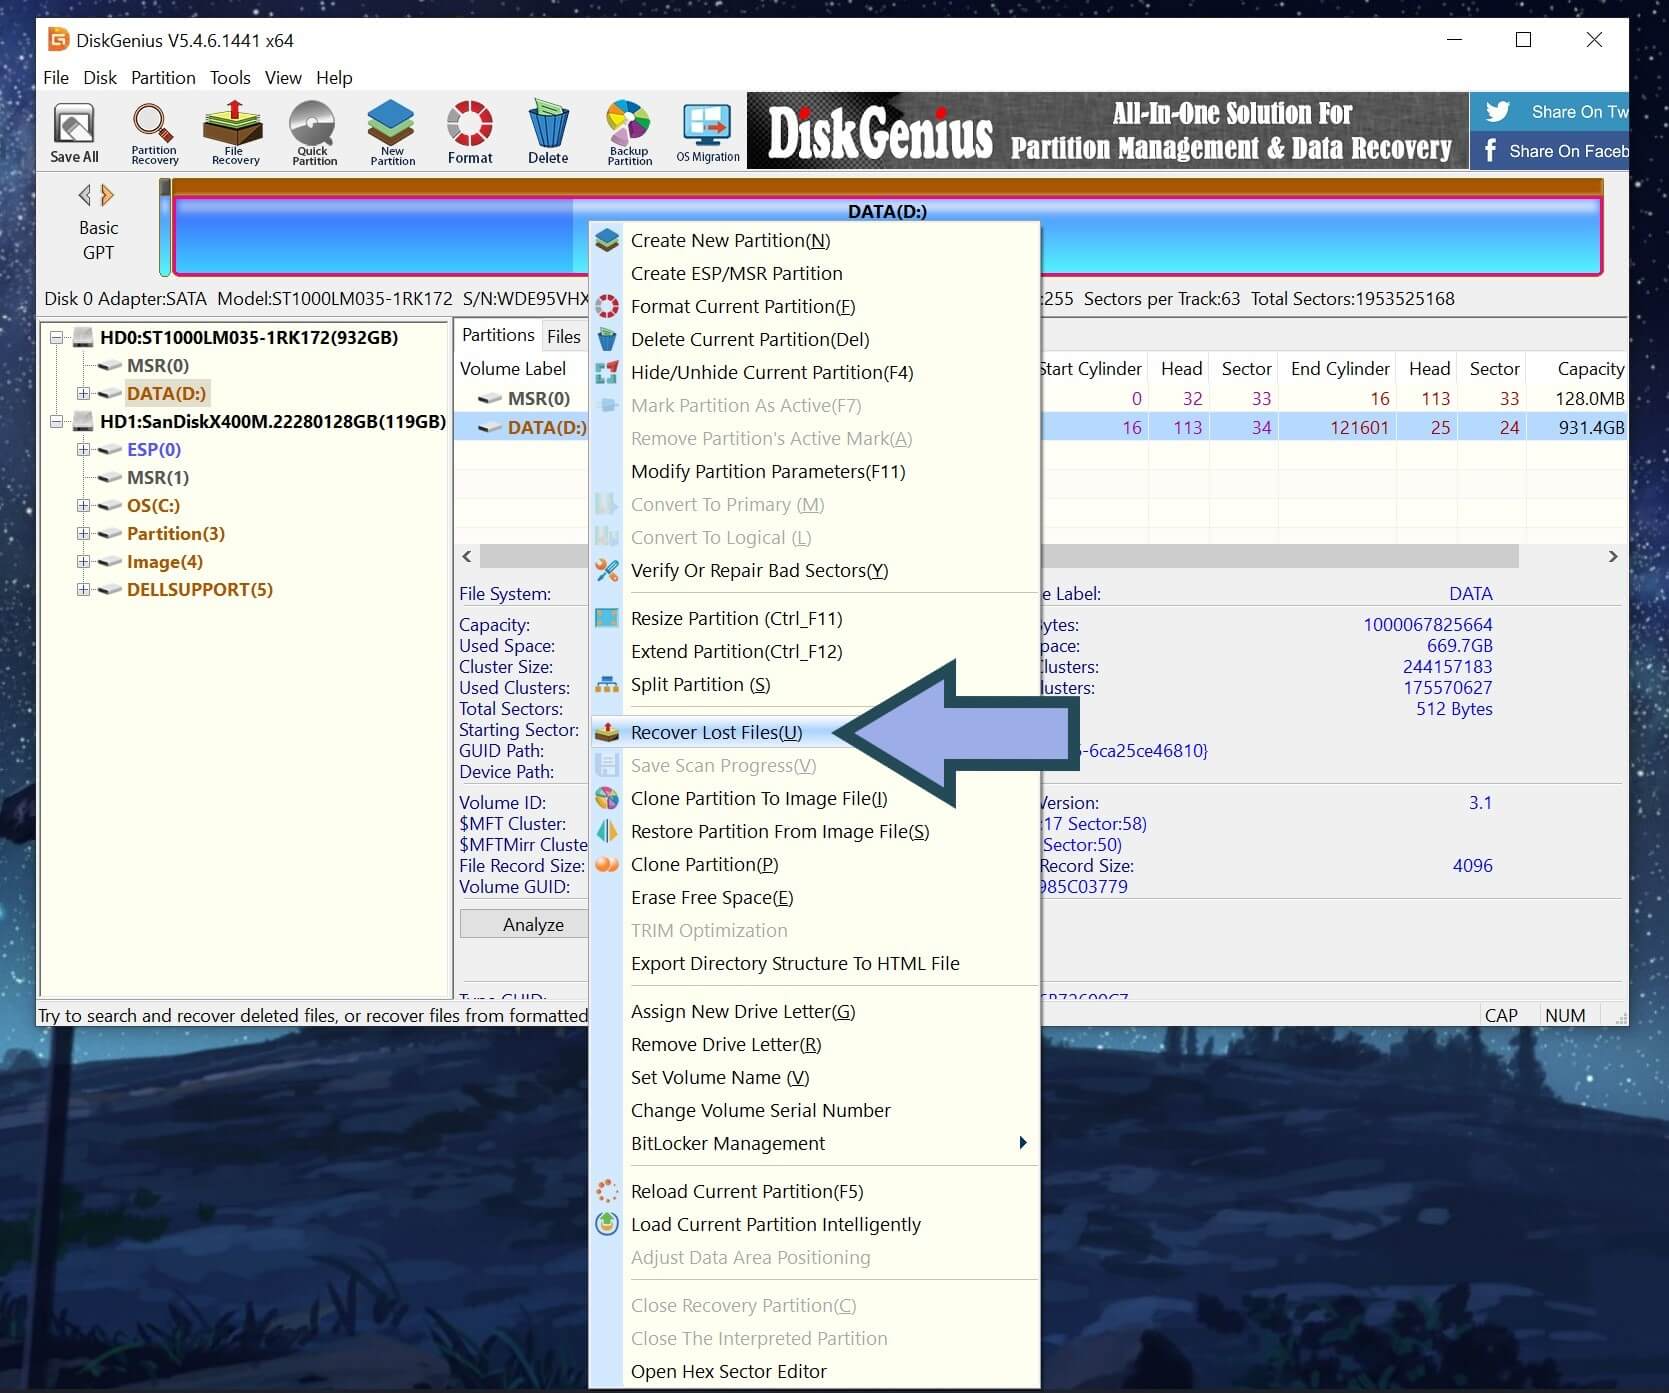The width and height of the screenshot is (1669, 1393).
Task: Click Format Current Partition lifebuoy icon
Action: pyautogui.click(x=607, y=306)
